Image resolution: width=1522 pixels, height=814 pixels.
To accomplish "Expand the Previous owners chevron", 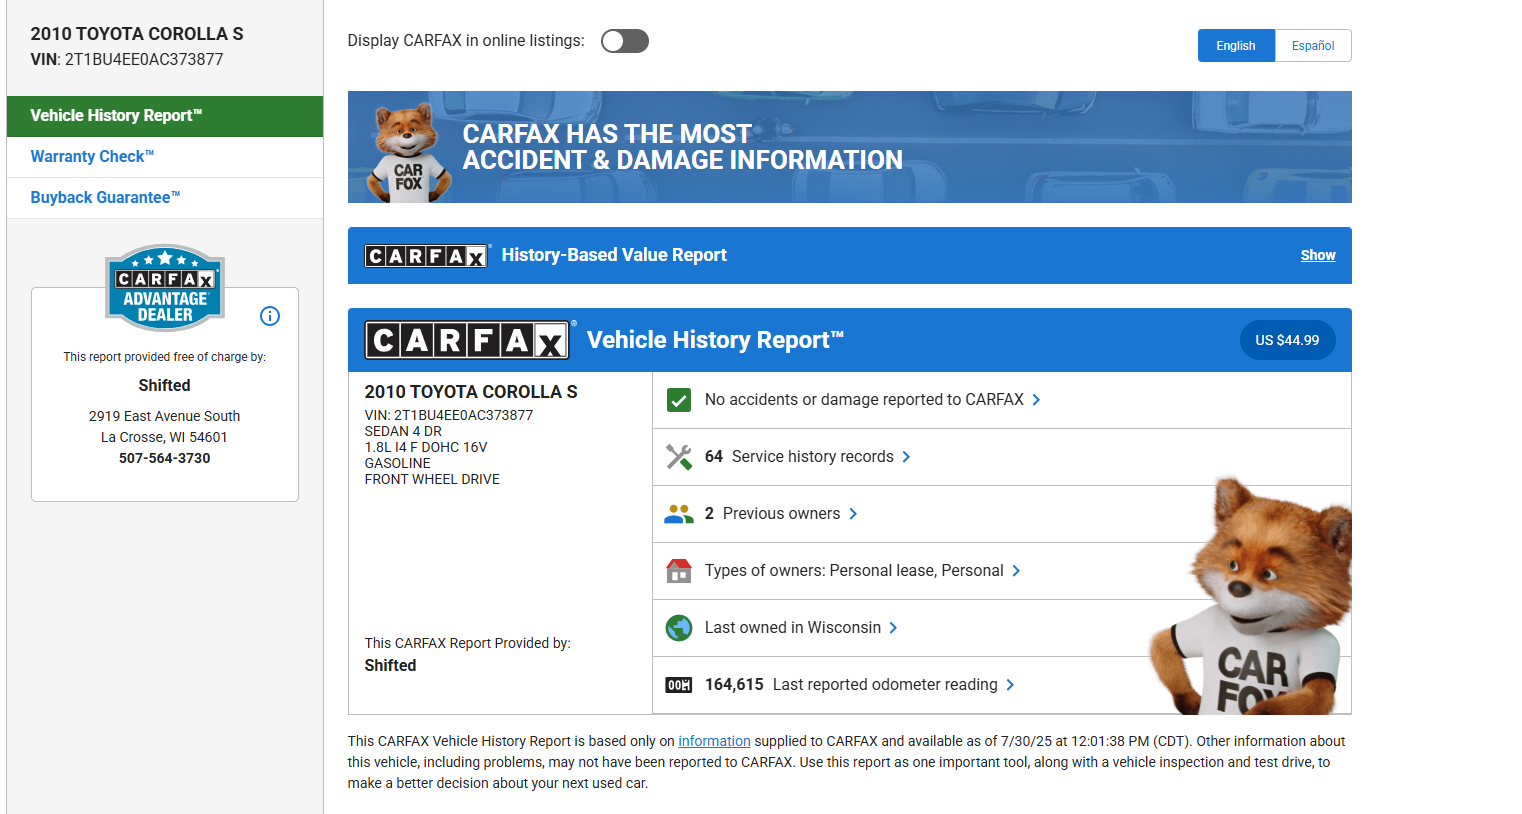I will (x=853, y=514).
